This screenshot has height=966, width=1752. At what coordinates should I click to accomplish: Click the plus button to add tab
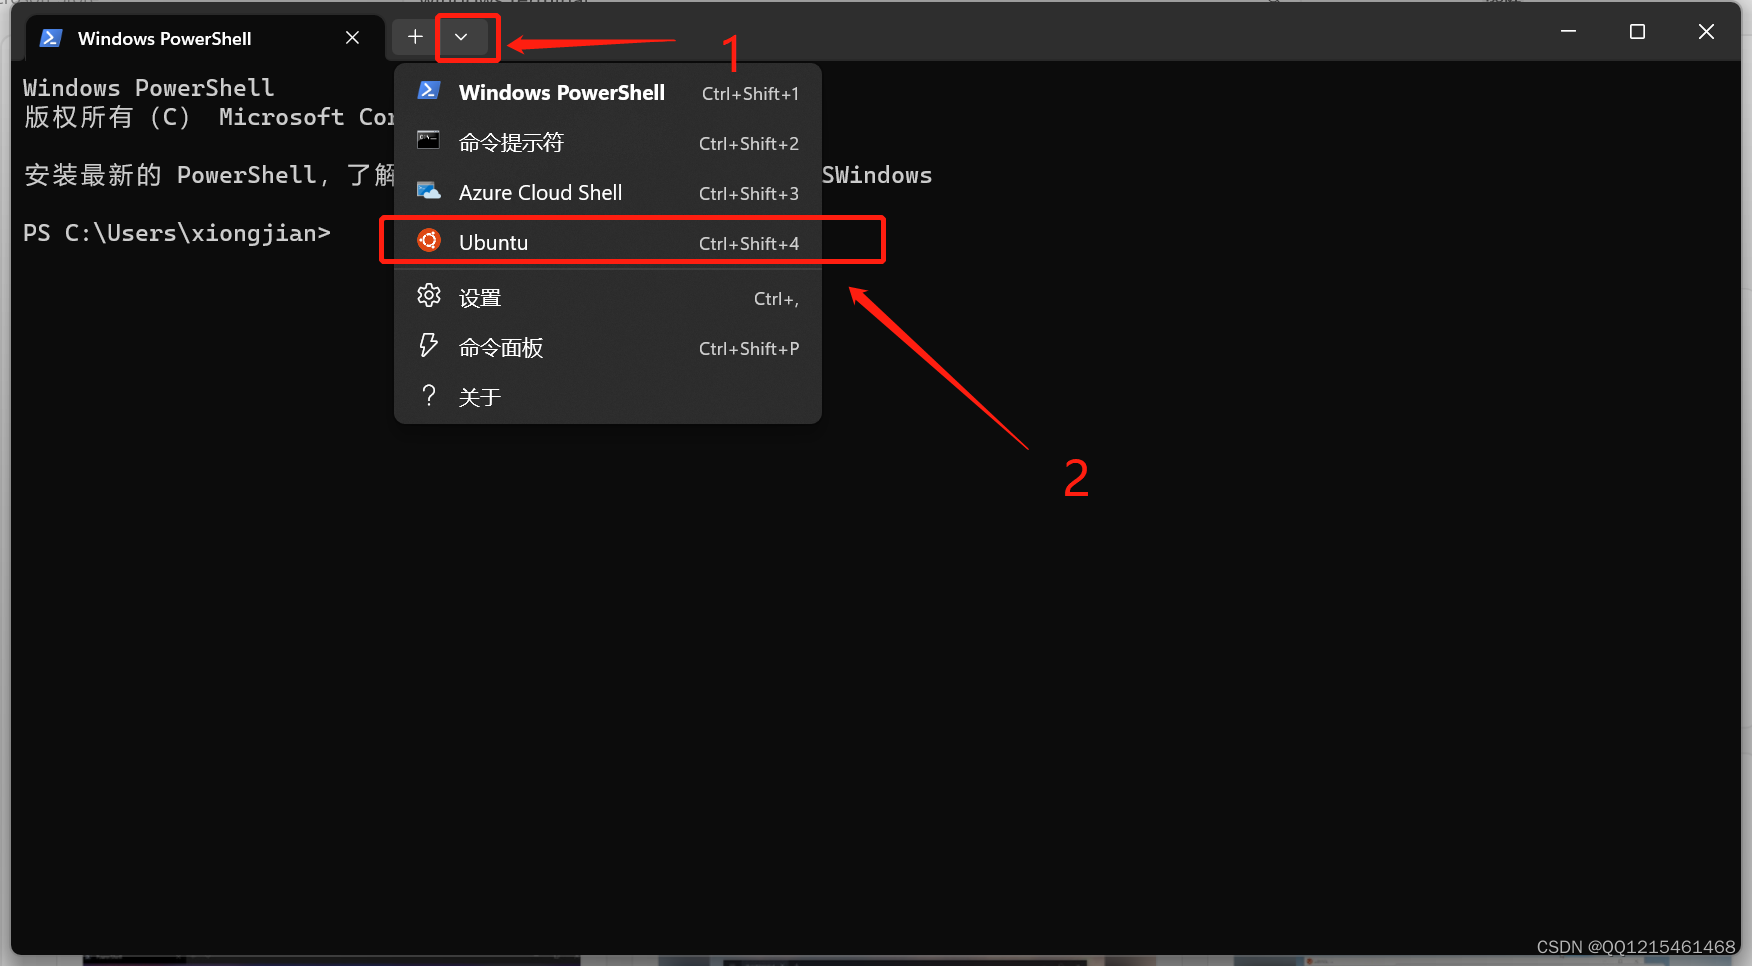pos(415,38)
